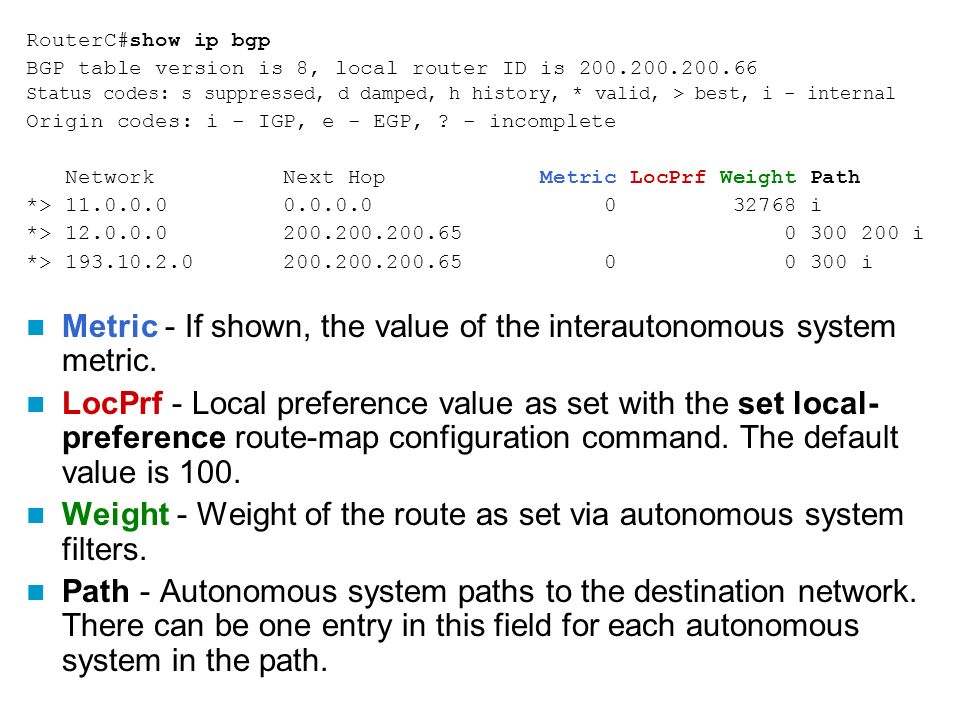Click the bold Path column header
Screen dimensions: 960x720
pos(835,178)
